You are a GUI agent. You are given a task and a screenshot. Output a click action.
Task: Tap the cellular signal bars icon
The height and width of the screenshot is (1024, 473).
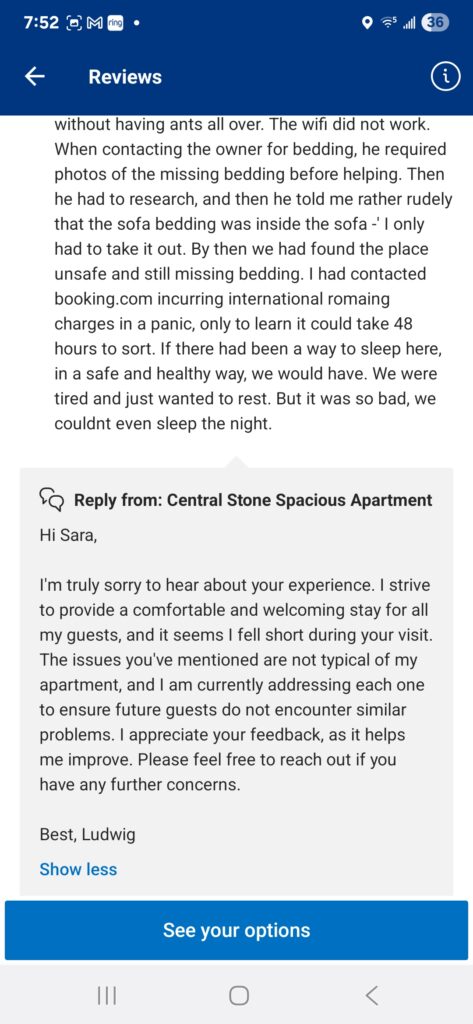[x=410, y=23]
